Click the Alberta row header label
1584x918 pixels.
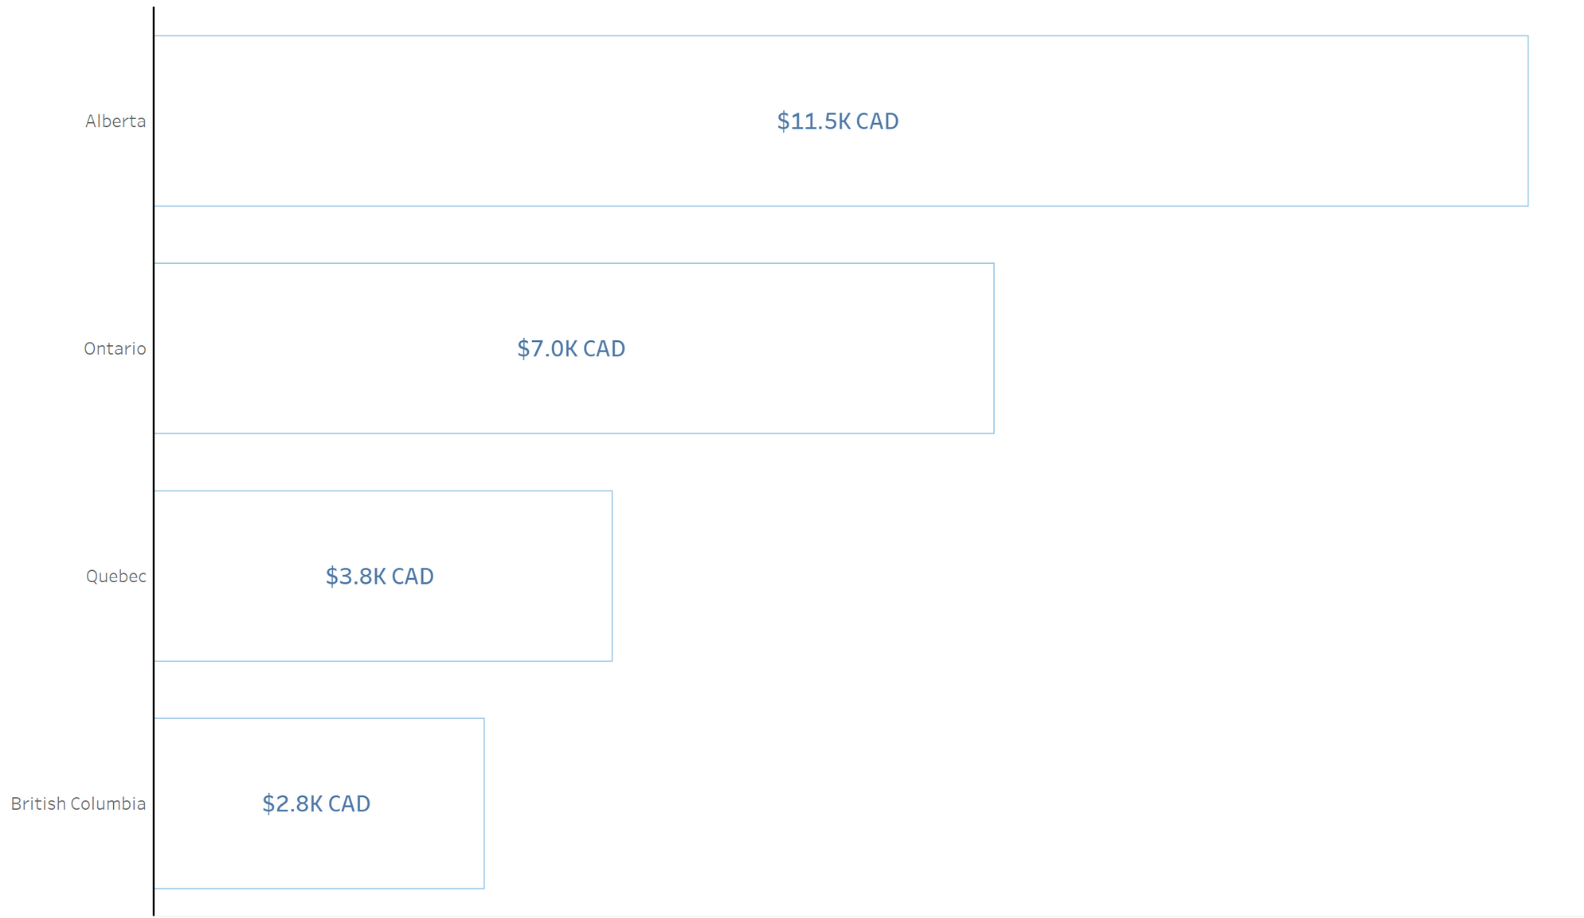pyautogui.click(x=115, y=121)
